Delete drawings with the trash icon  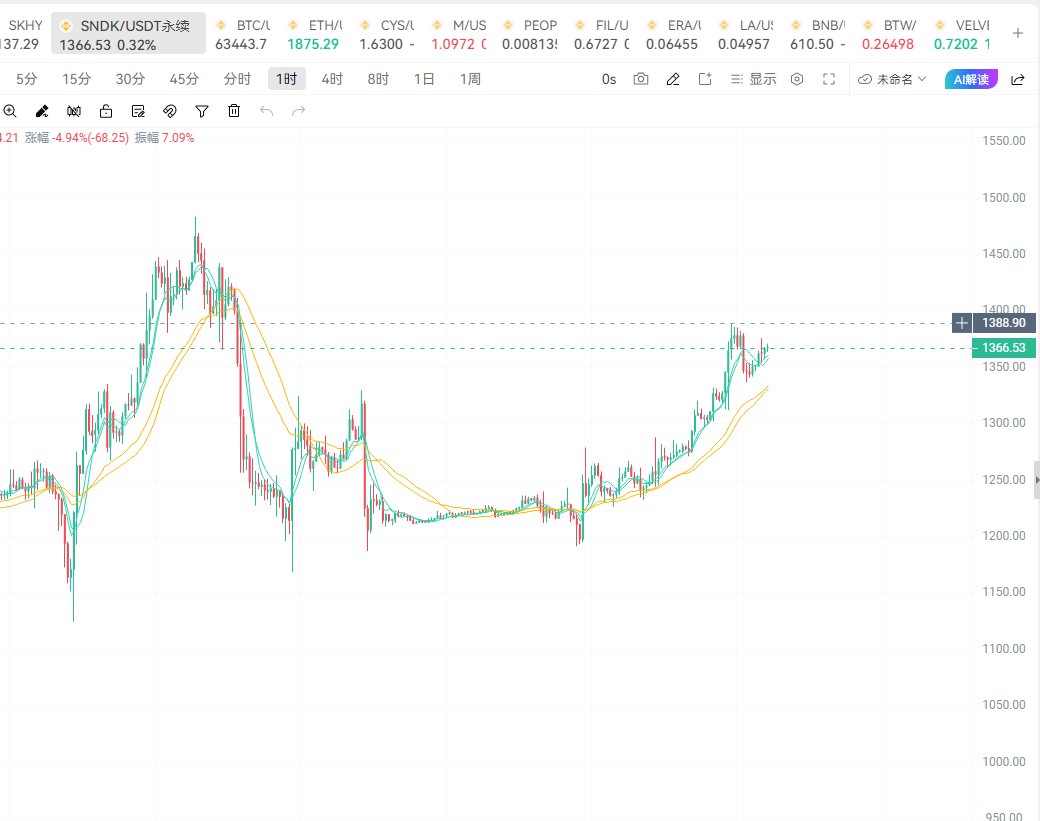(x=234, y=111)
